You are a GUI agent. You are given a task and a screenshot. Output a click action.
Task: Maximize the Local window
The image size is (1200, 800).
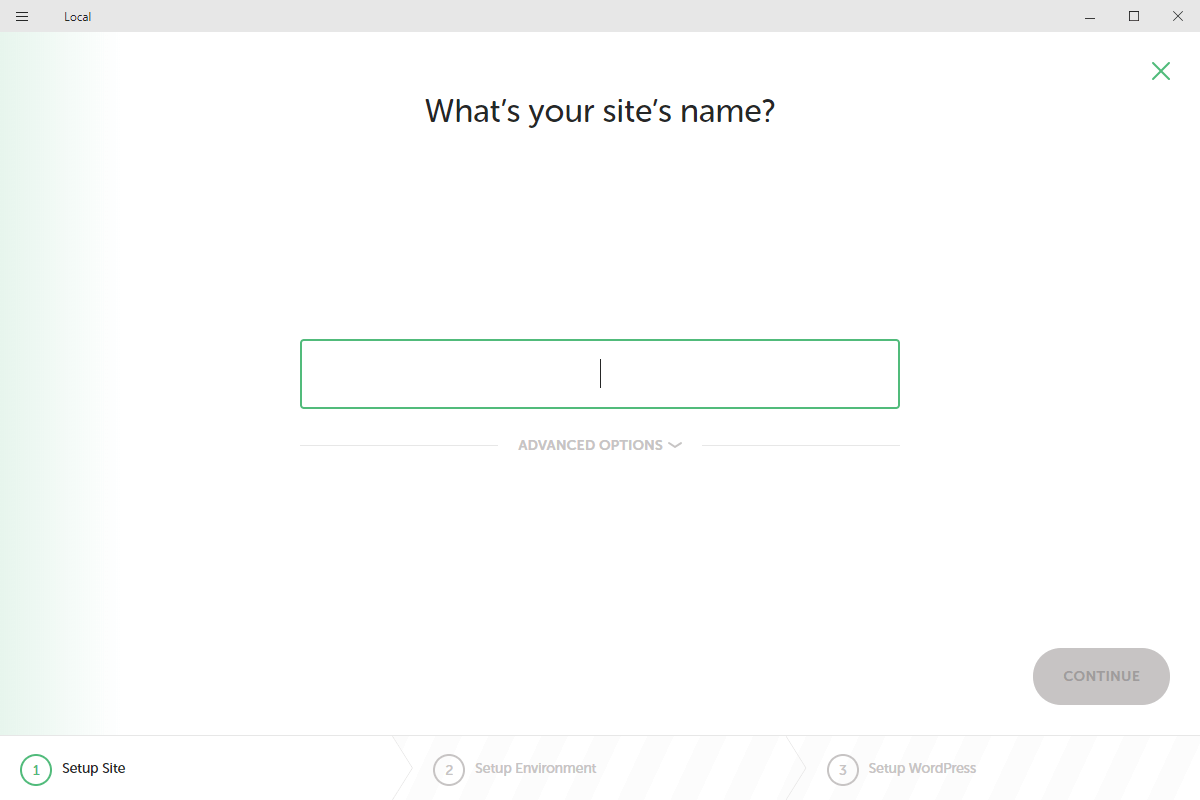(x=1134, y=16)
